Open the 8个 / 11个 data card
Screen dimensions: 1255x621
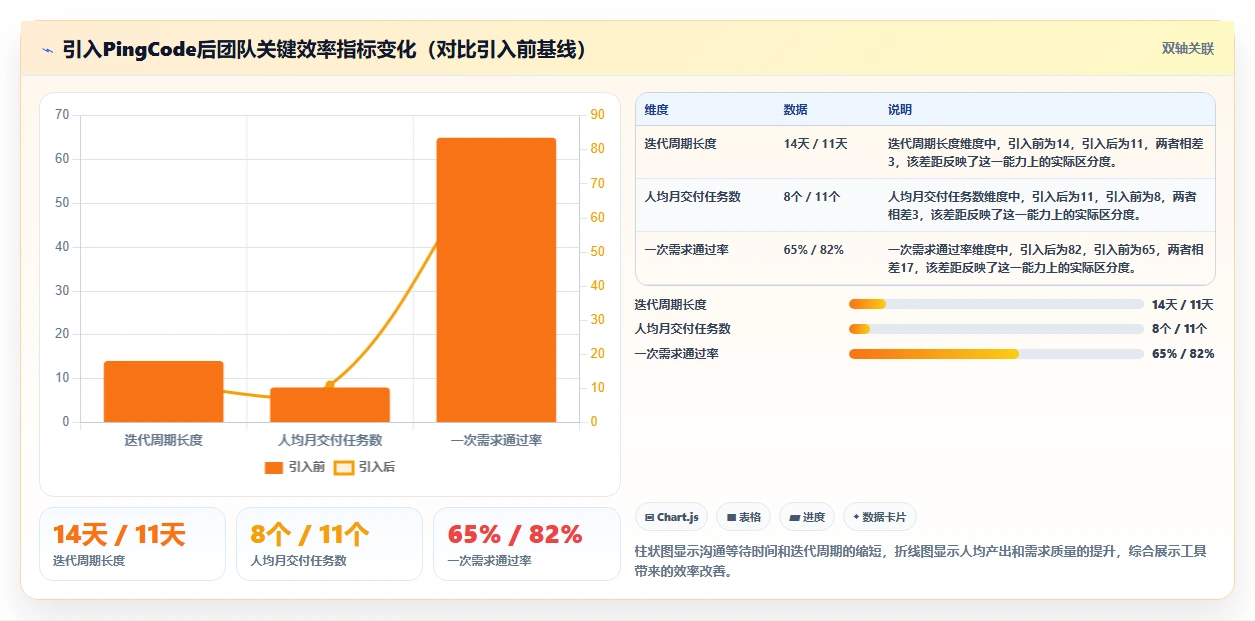pyautogui.click(x=329, y=544)
